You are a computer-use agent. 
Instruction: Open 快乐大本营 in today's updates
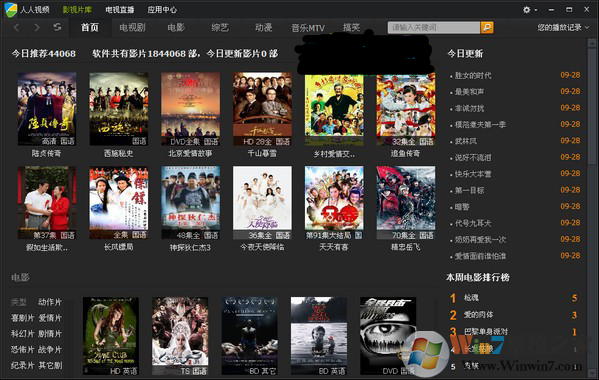coord(473,174)
